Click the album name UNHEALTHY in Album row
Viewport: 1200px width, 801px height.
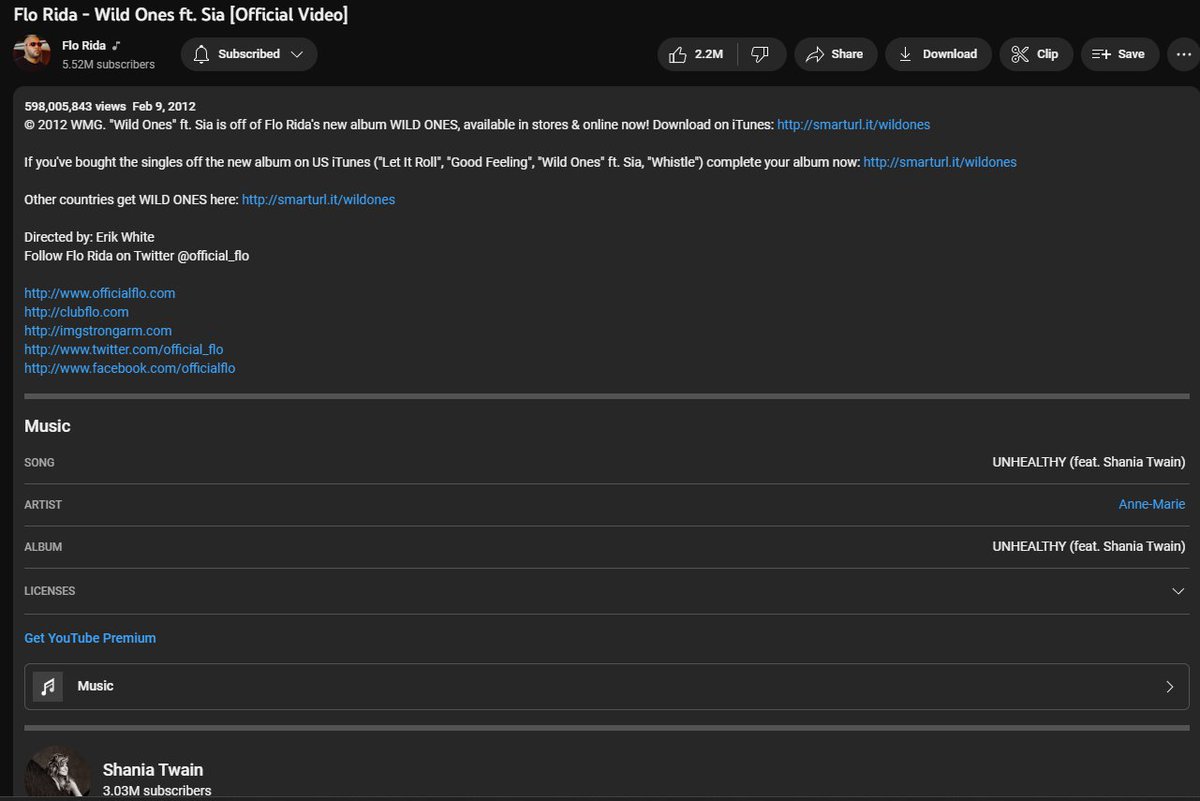(1089, 547)
